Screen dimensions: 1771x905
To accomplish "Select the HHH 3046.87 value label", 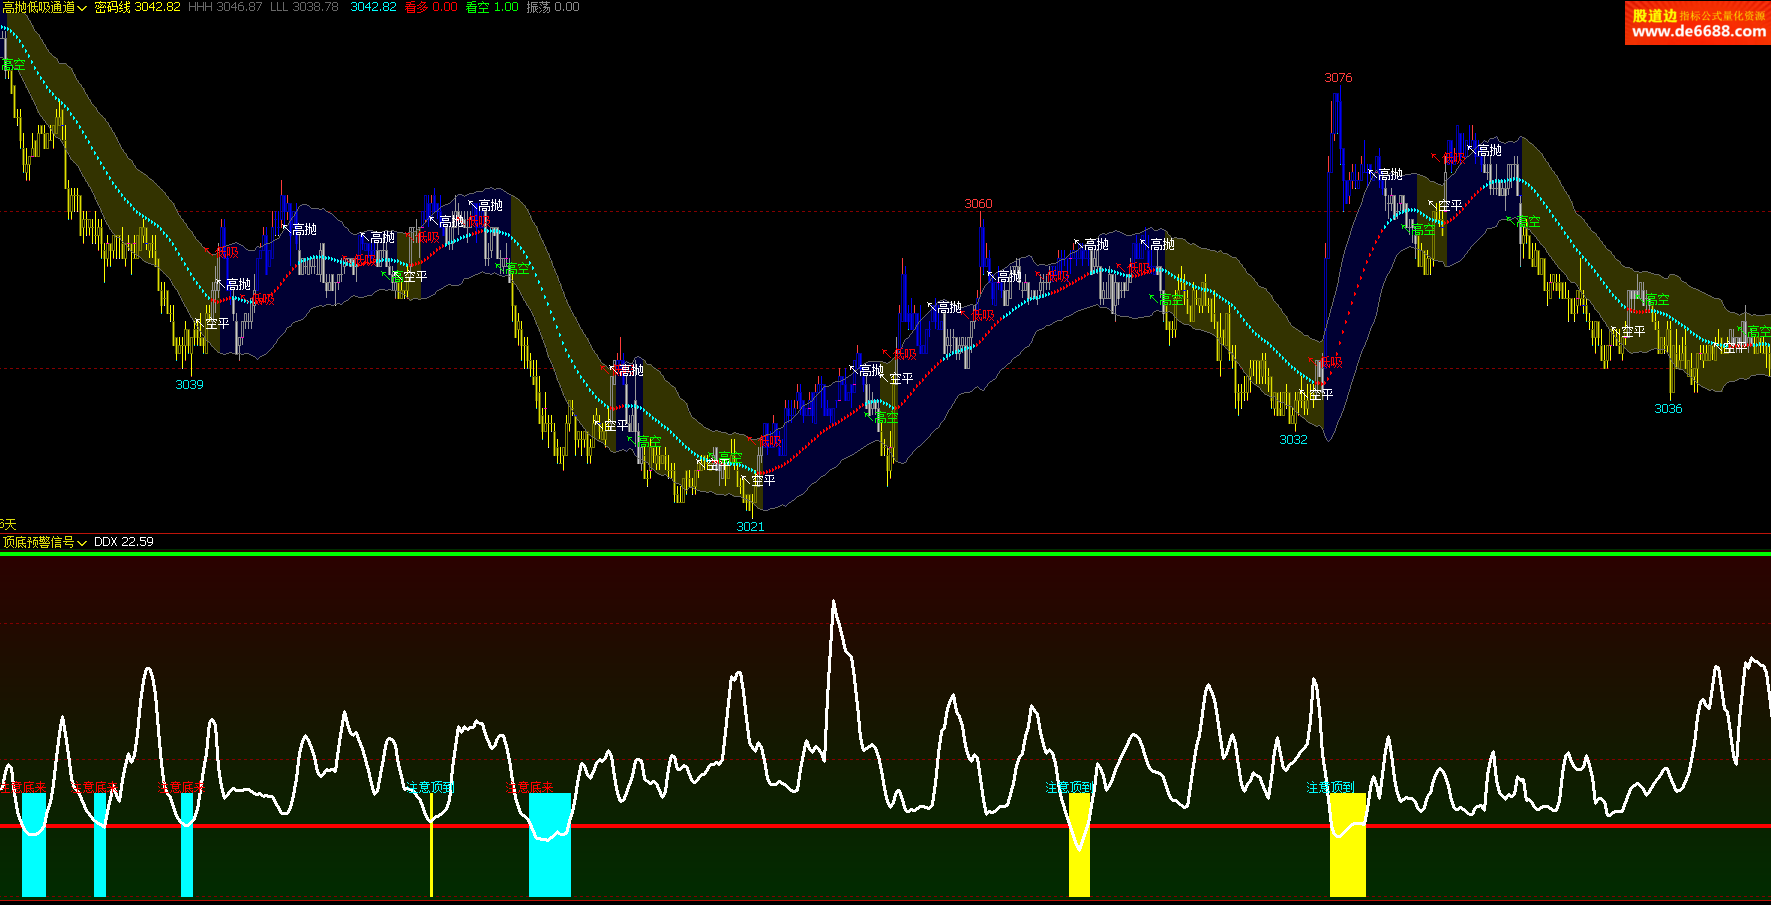I will click(225, 7).
